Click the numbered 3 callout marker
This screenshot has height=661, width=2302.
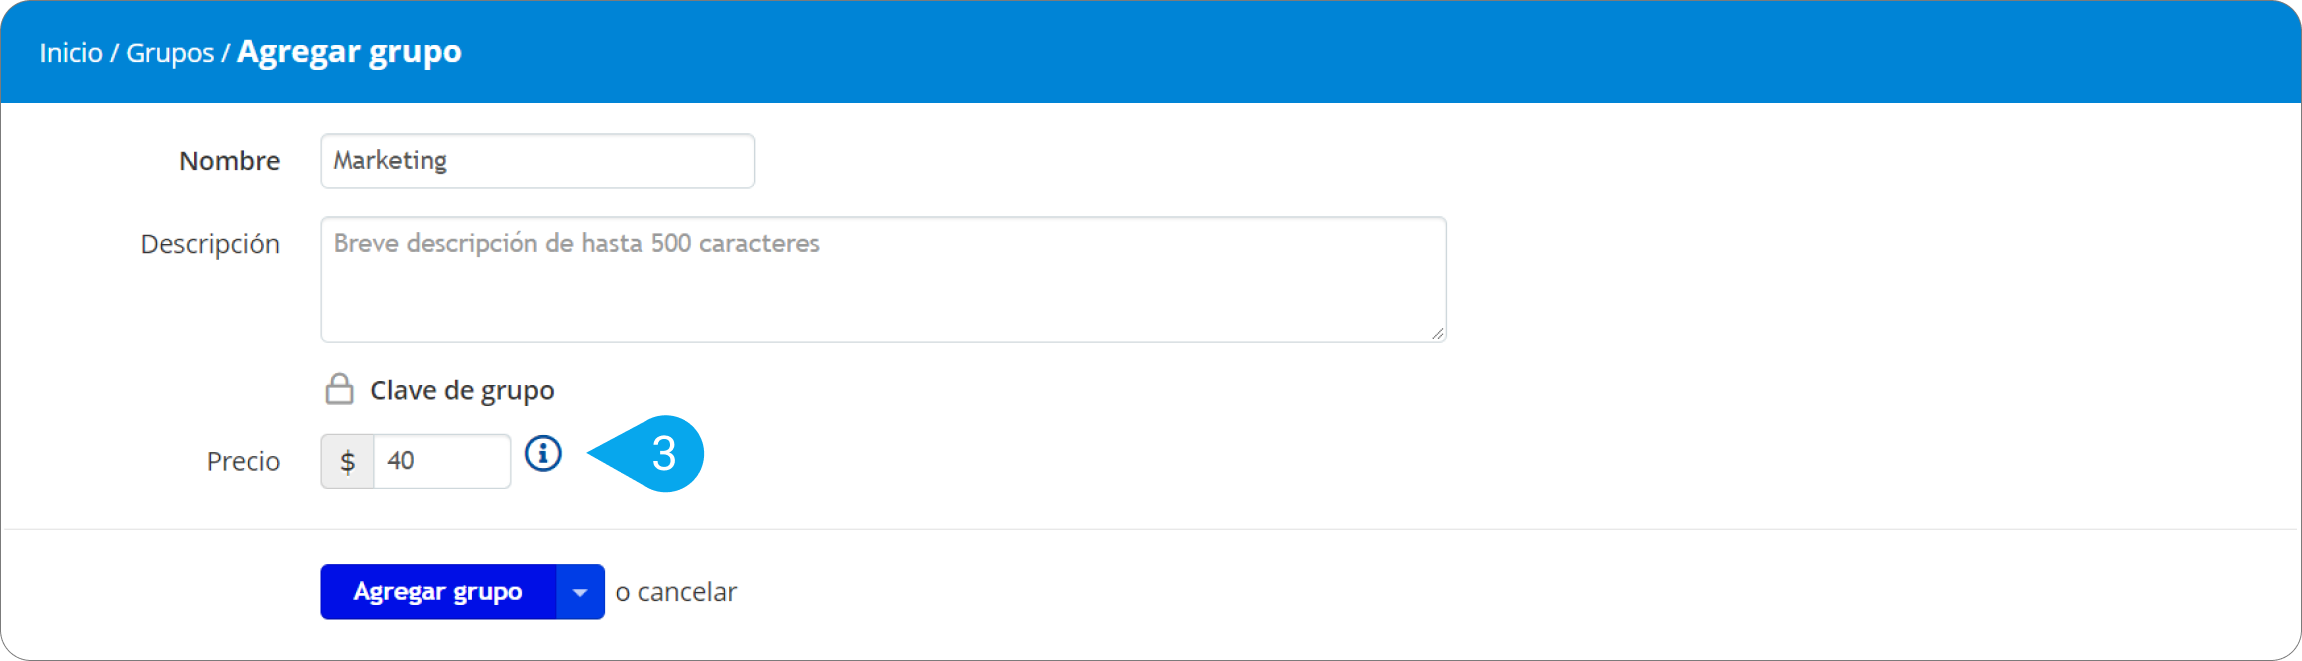pyautogui.click(x=647, y=454)
